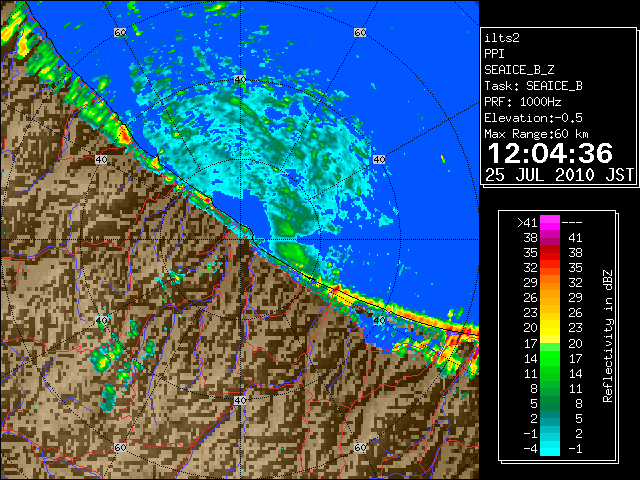640x480 pixels.
Task: Click the 60 km ring label at southeast
Action: (360, 447)
